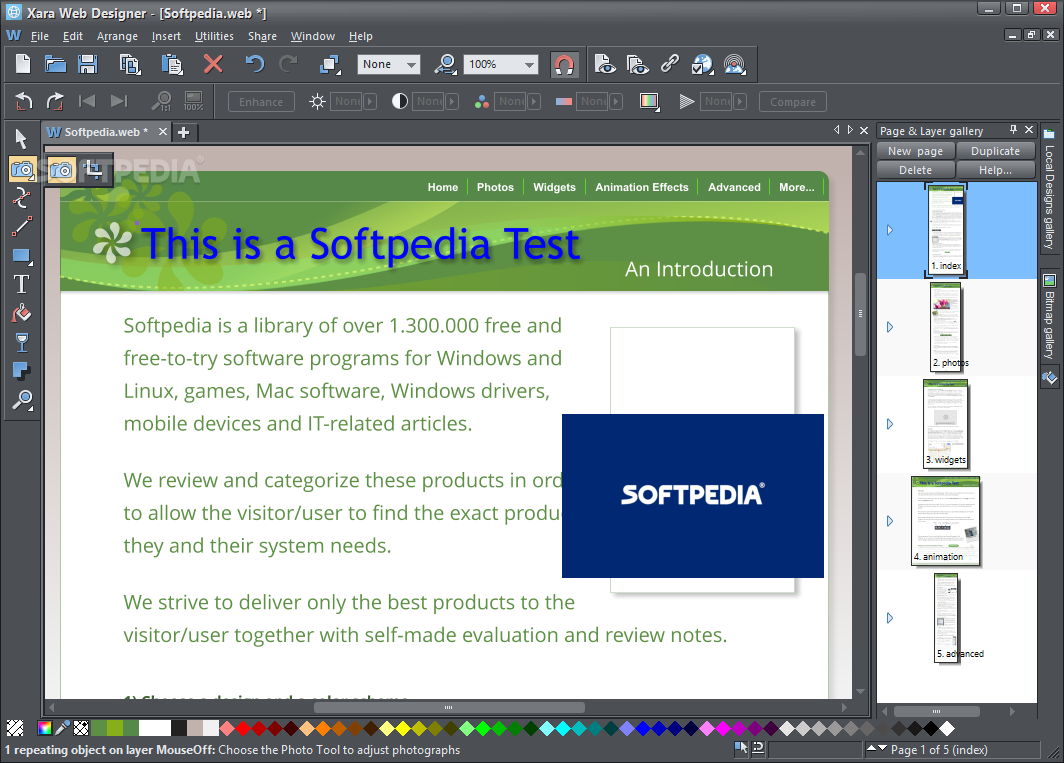Click the preview page icon

(604, 64)
